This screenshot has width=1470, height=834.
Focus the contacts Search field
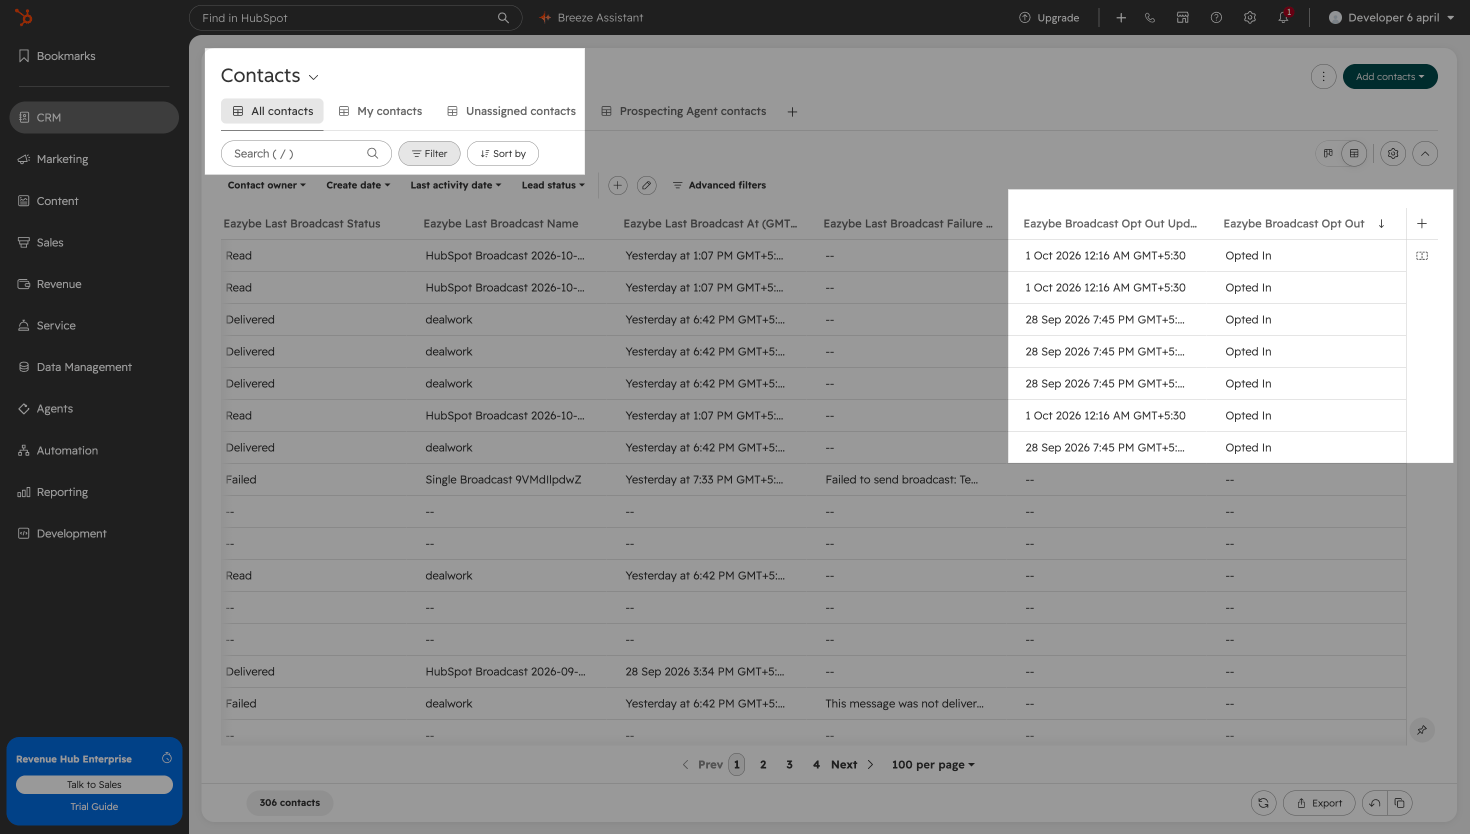tap(306, 154)
